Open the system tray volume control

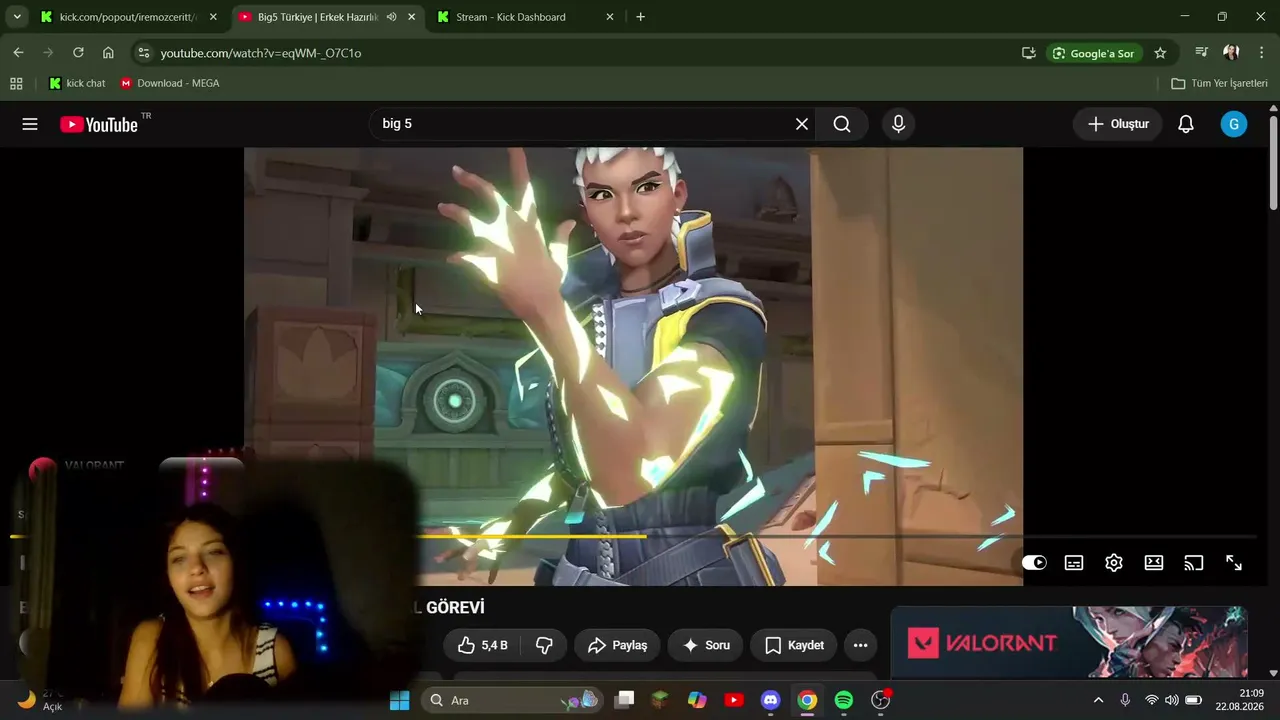(x=1172, y=700)
